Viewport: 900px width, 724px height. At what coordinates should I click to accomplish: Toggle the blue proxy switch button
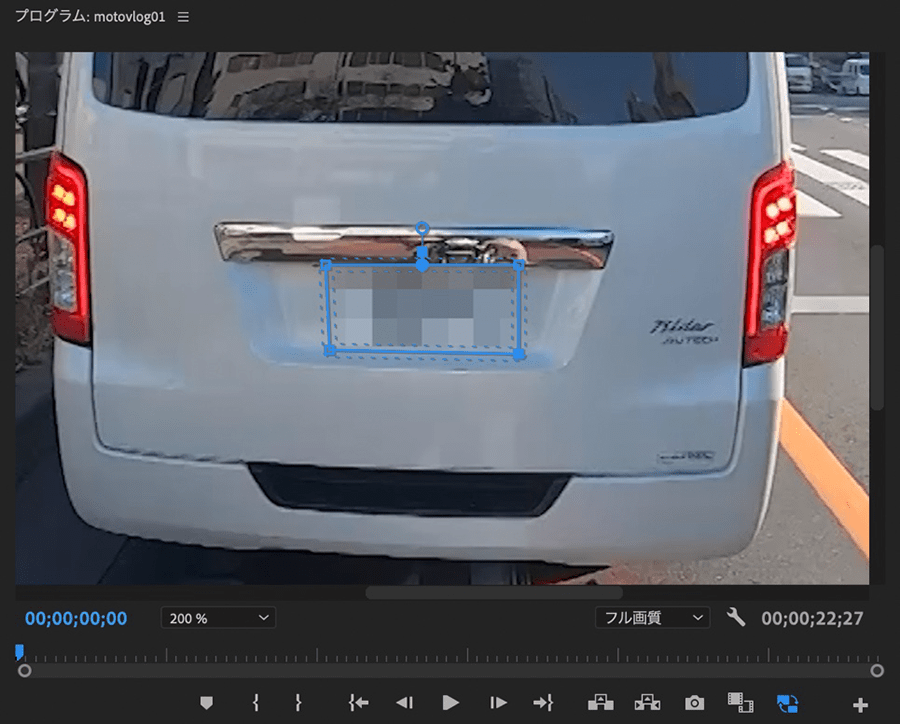tap(787, 703)
